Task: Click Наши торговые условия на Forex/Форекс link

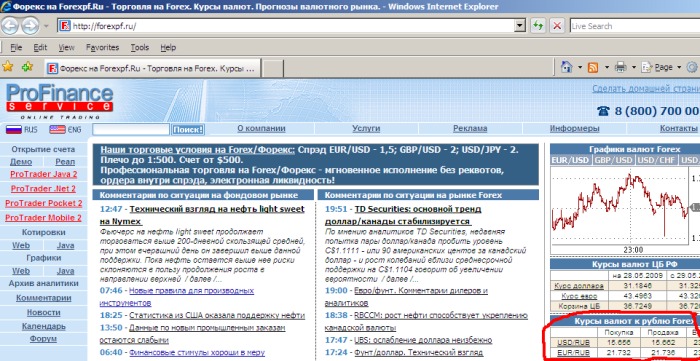Action: pyautogui.click(x=197, y=150)
